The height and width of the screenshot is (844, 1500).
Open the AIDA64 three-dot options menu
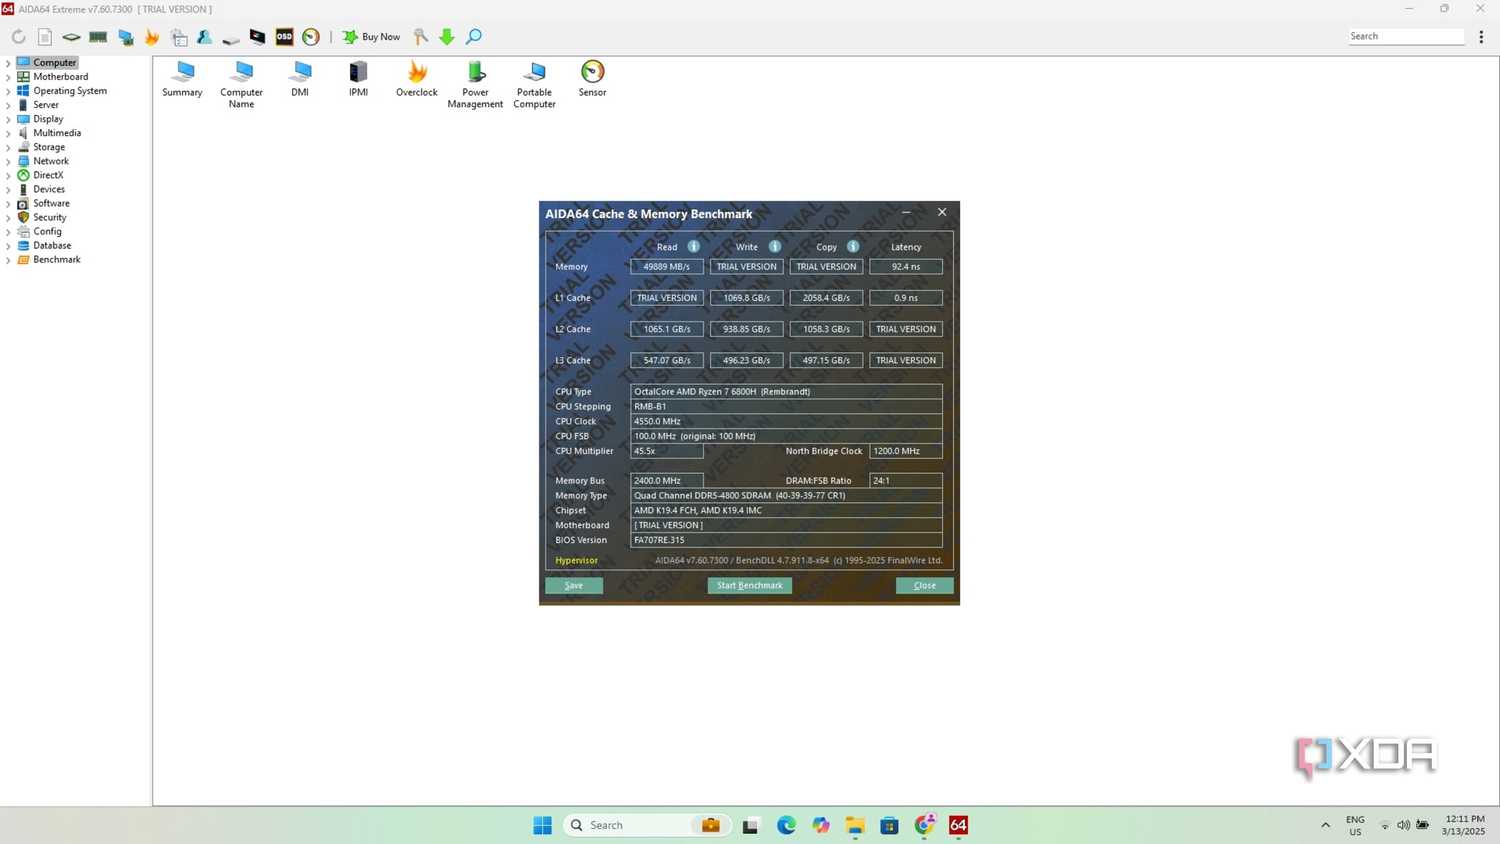tap(1481, 37)
